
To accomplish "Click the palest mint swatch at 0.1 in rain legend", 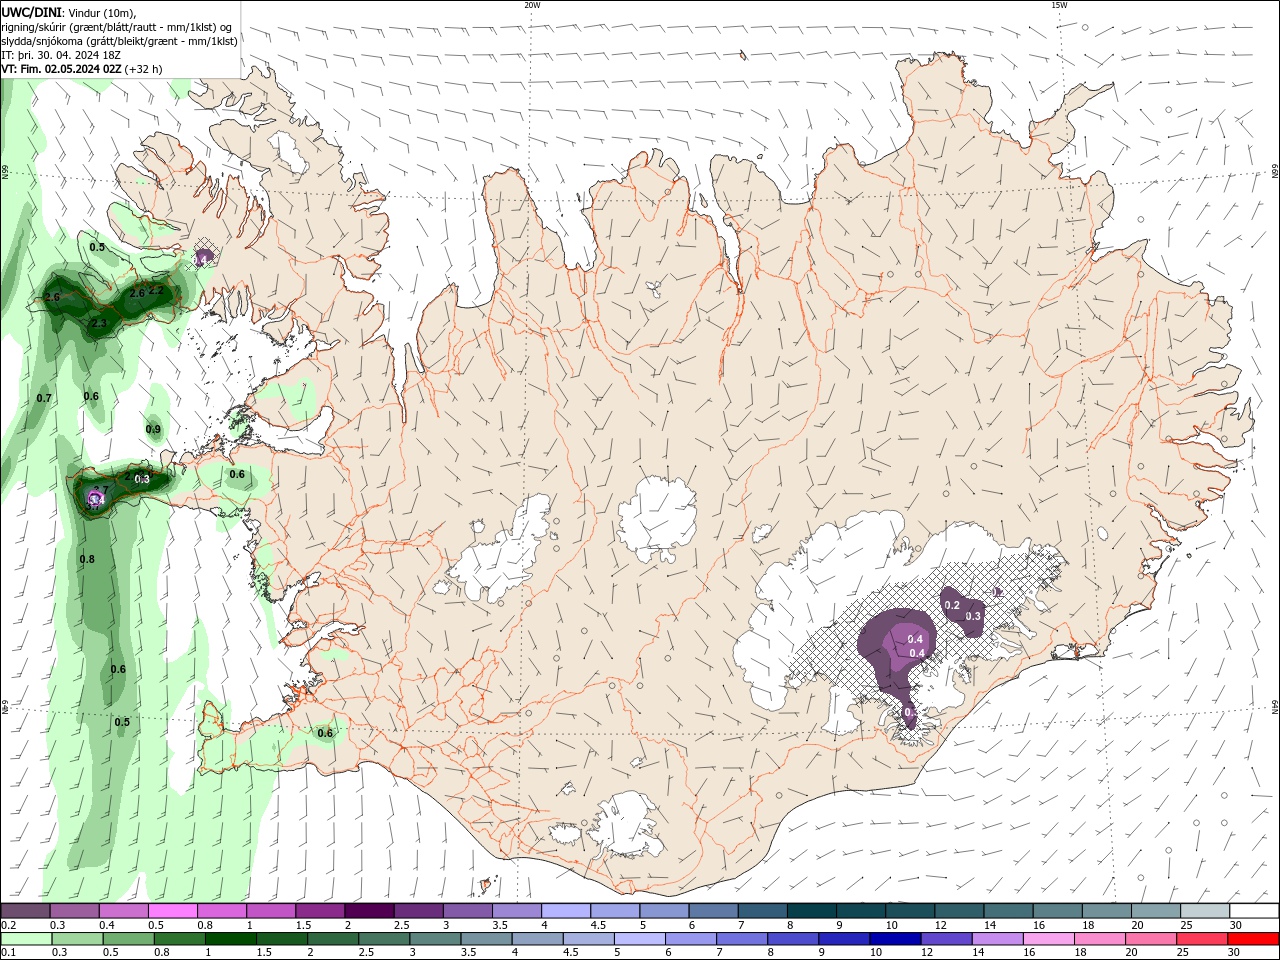I will point(27,939).
